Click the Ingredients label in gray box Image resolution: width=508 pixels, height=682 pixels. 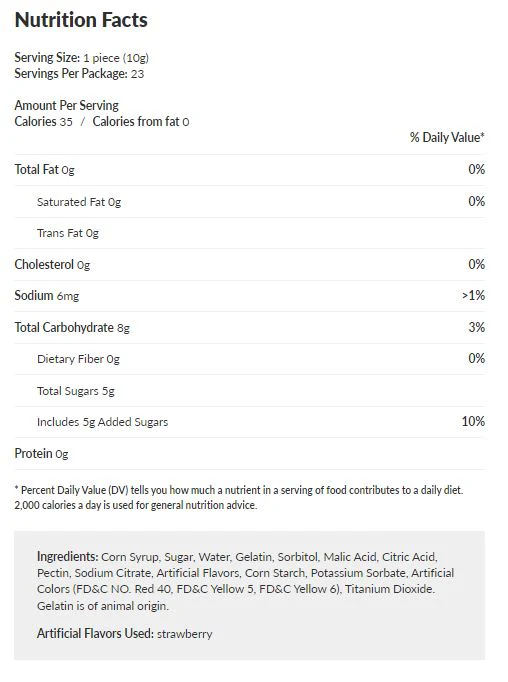tap(67, 557)
